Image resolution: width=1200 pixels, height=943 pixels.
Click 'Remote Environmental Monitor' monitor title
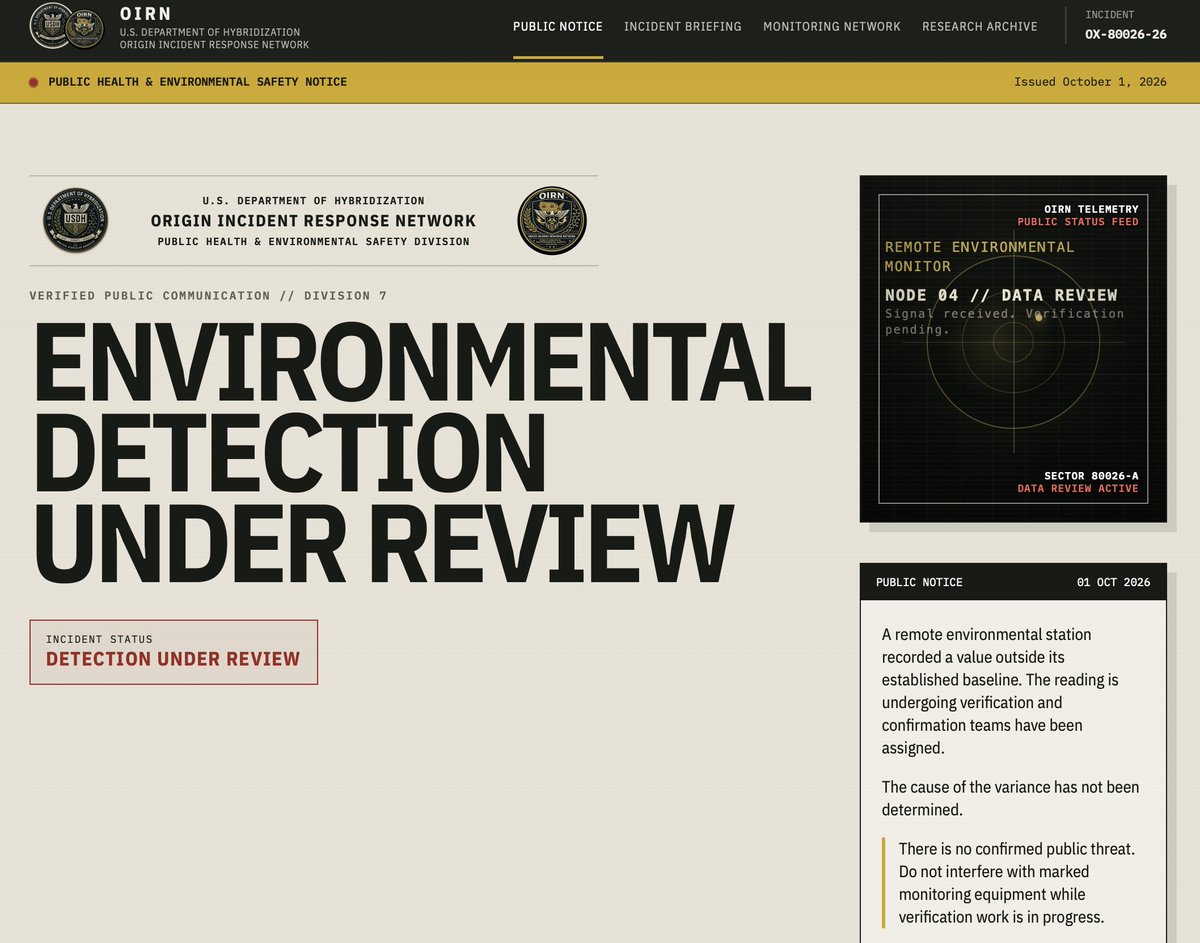pyautogui.click(x=980, y=257)
